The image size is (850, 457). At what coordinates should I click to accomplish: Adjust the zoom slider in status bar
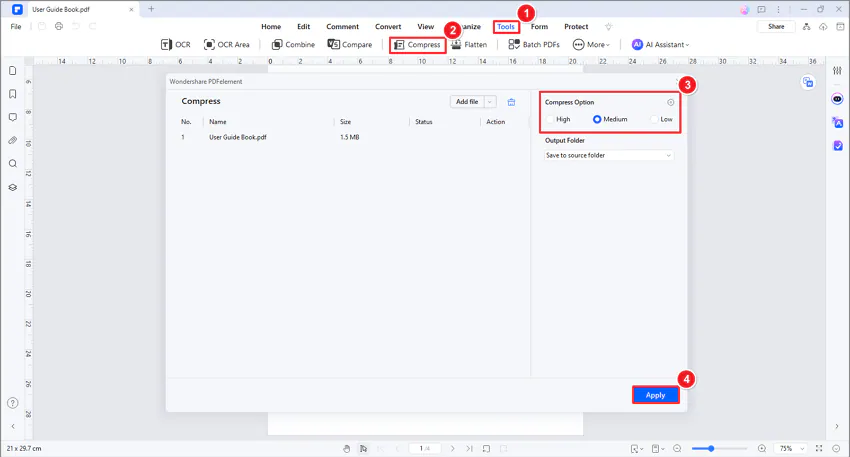[x=711, y=448]
